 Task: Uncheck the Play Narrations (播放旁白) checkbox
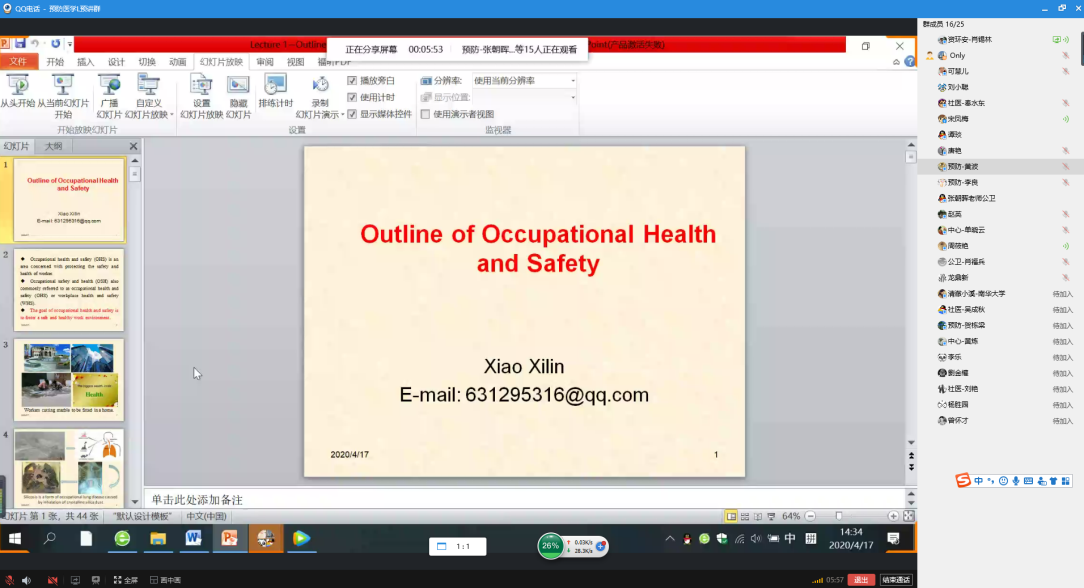pyautogui.click(x=352, y=80)
